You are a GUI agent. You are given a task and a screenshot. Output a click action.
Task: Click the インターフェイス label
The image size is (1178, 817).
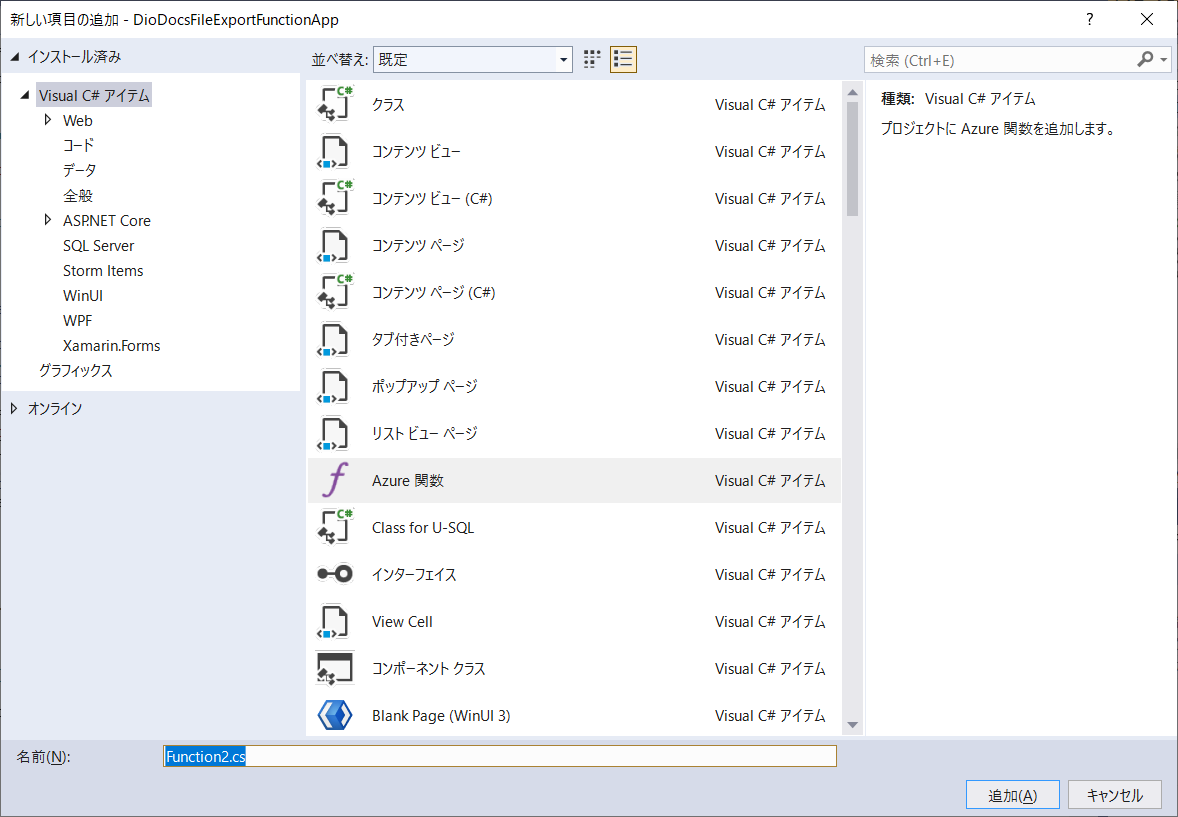414,574
